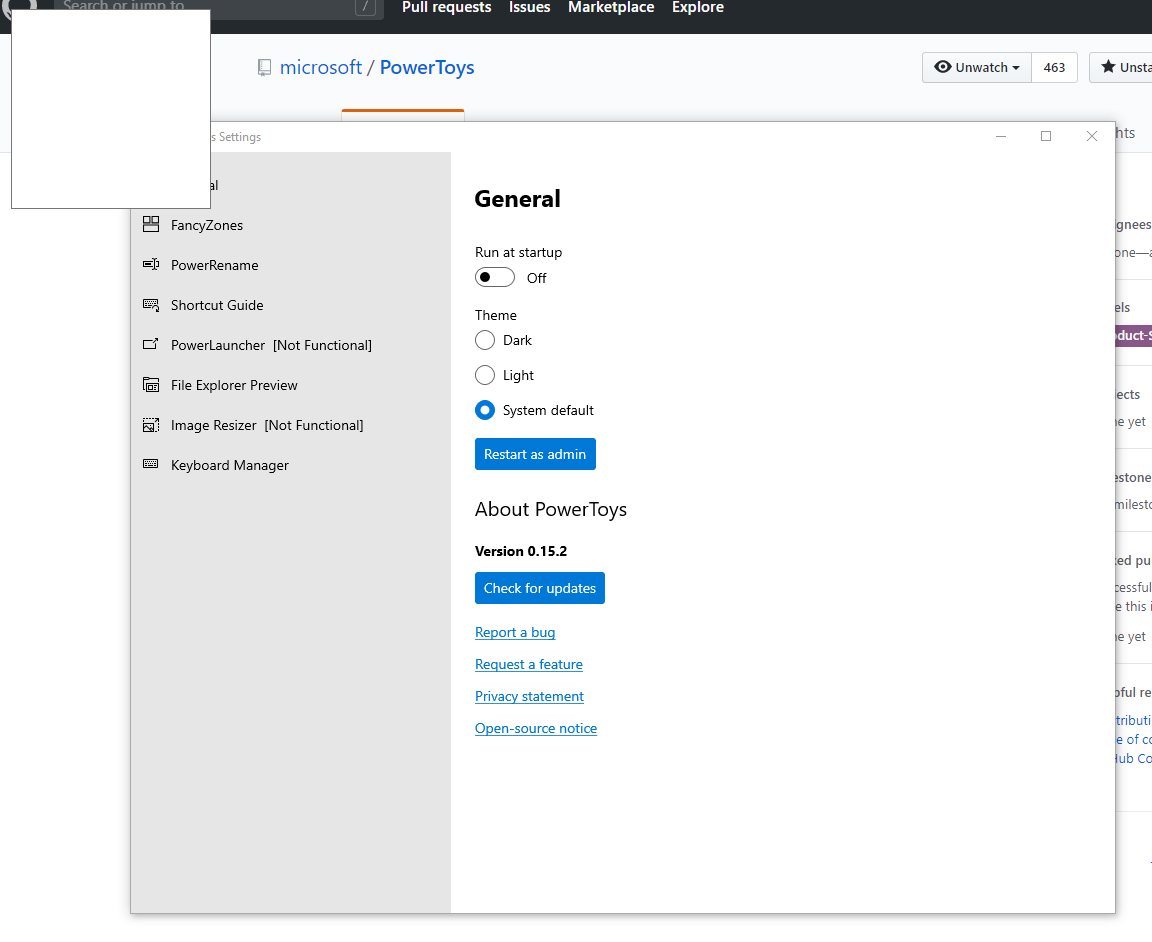Open PowerLauncher [Not Functional] page

pos(291,345)
